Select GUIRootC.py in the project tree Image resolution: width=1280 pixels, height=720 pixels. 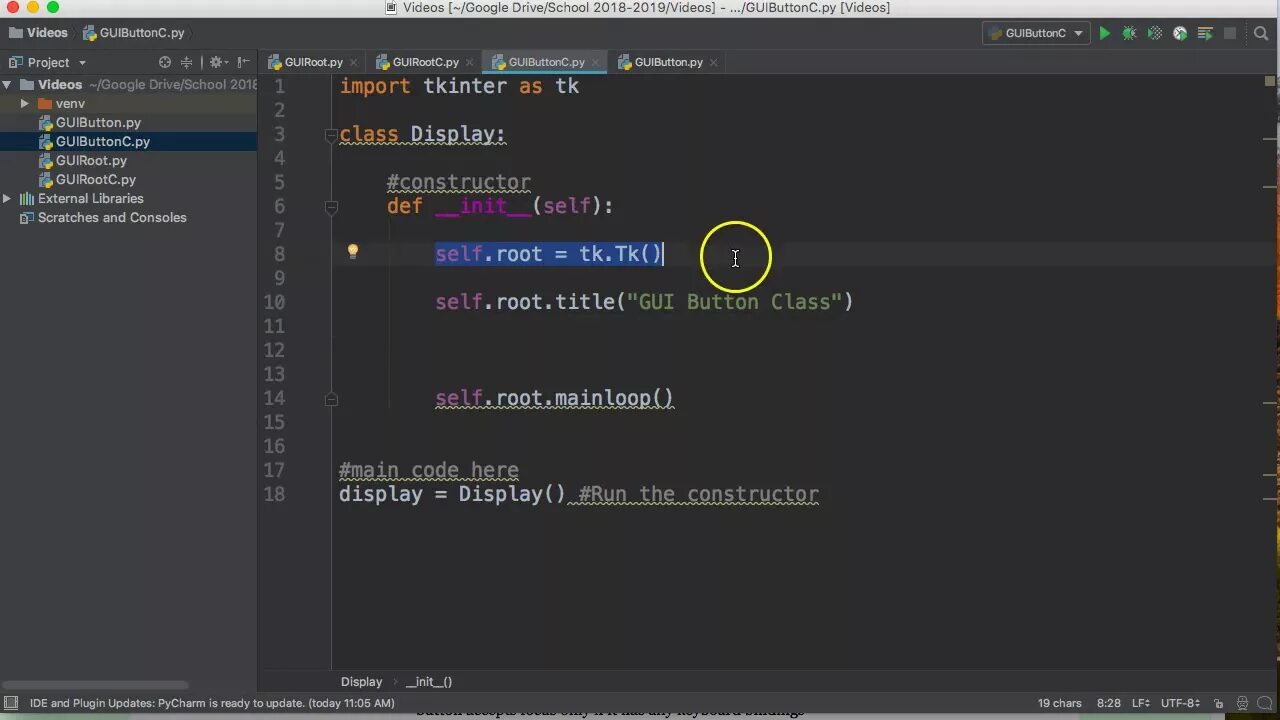coord(96,180)
